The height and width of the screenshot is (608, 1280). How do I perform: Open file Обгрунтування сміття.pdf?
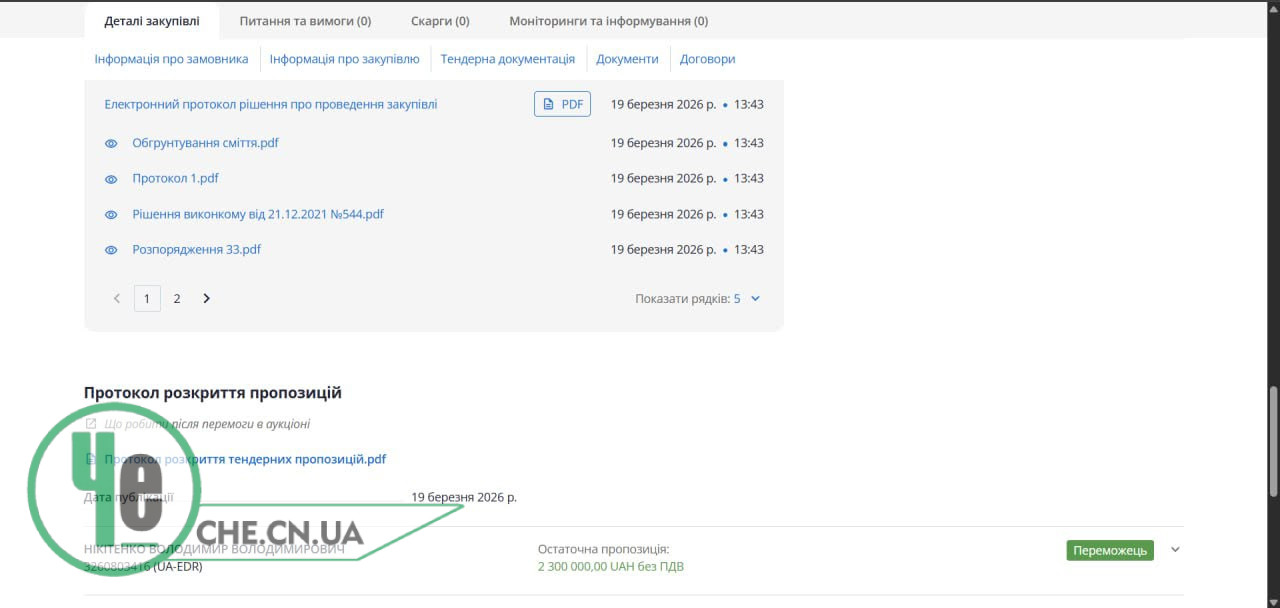pos(206,143)
